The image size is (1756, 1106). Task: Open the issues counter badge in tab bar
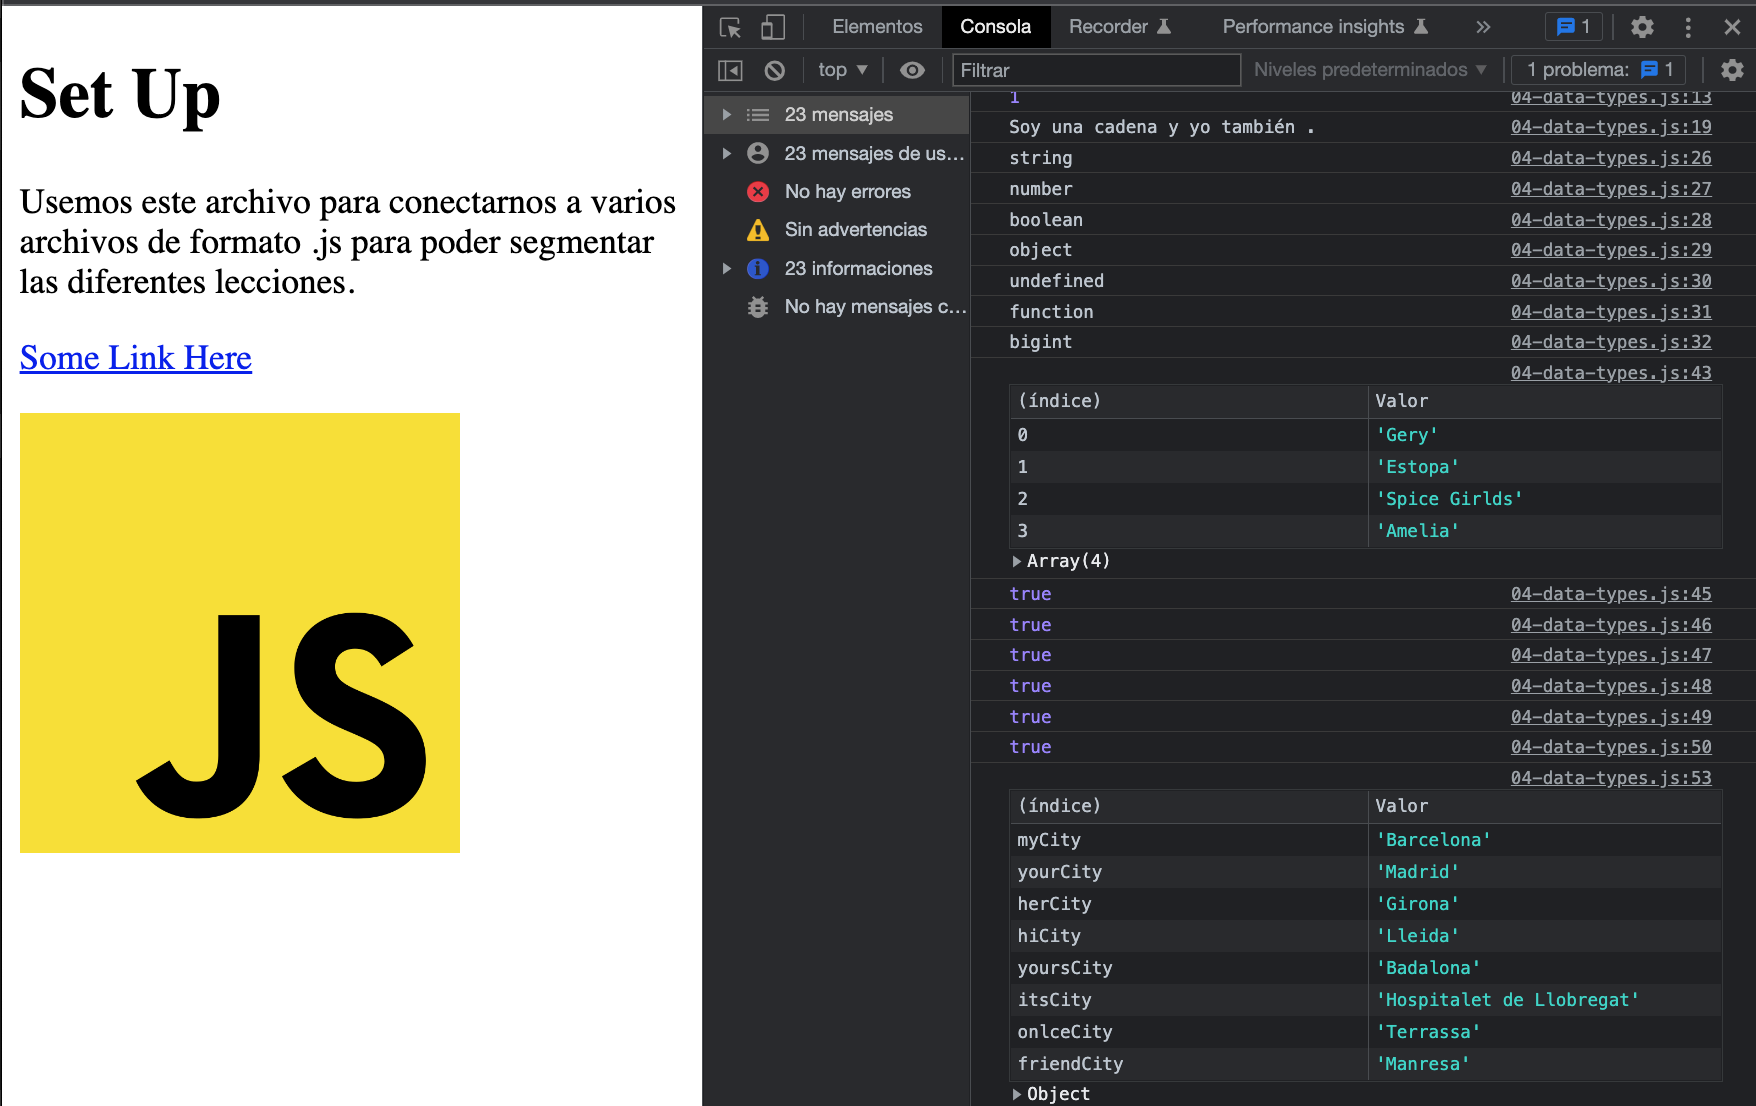tap(1574, 27)
